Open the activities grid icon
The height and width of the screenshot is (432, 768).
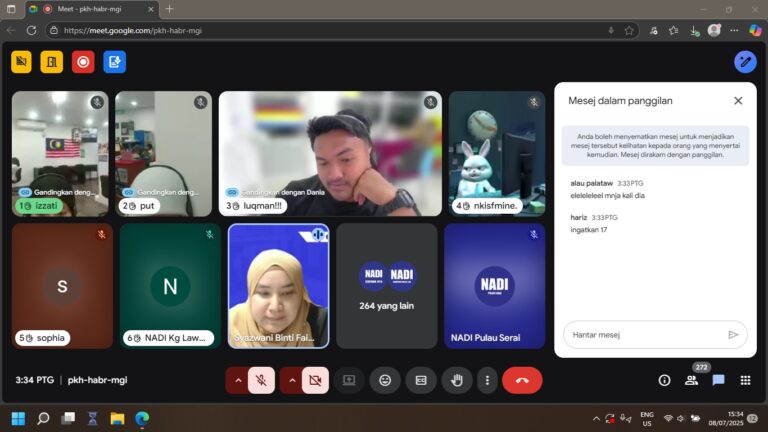[745, 380]
